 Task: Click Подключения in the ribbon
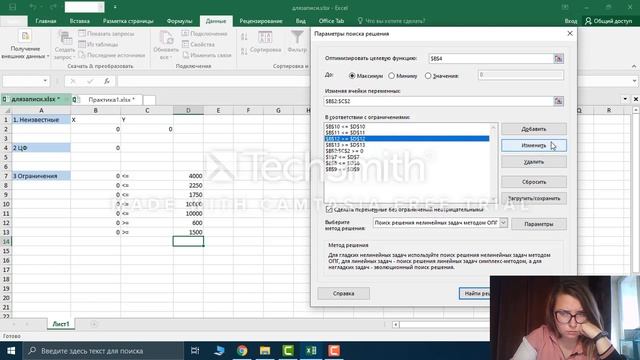204,34
